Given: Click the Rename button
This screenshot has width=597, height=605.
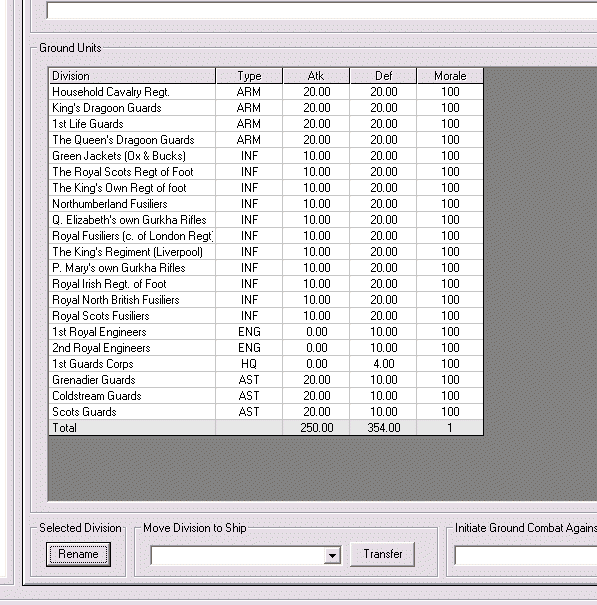Looking at the screenshot, I should tap(78, 554).
